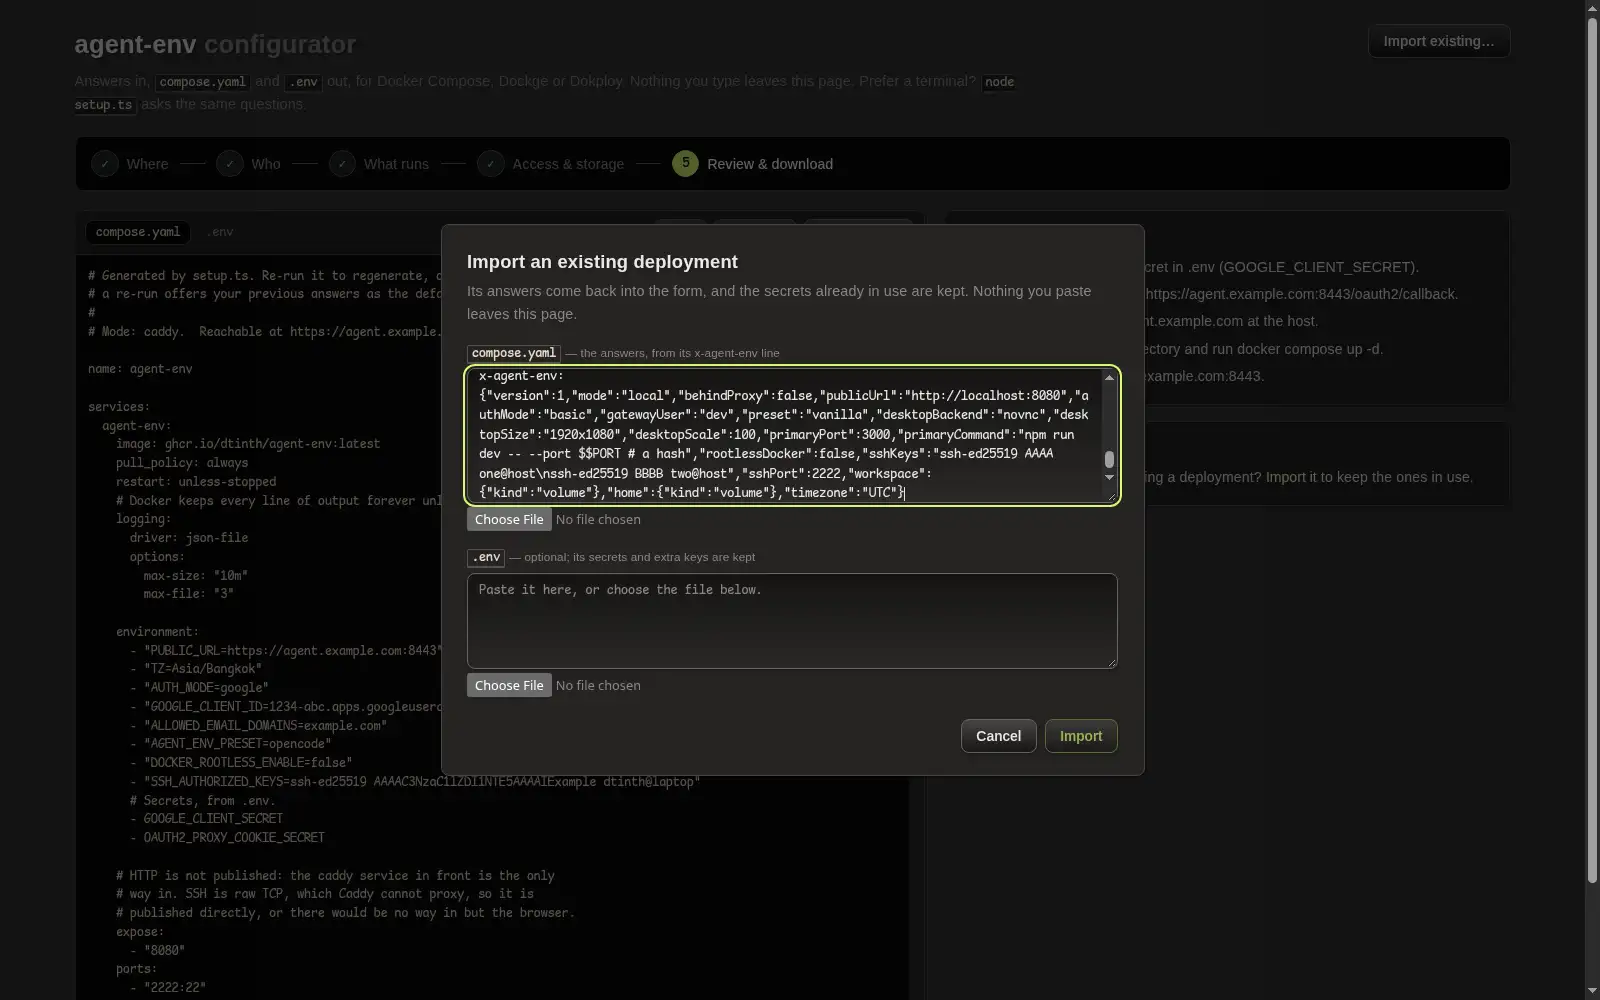Click the compose textarea scrollbar thumb

[x=1109, y=459]
